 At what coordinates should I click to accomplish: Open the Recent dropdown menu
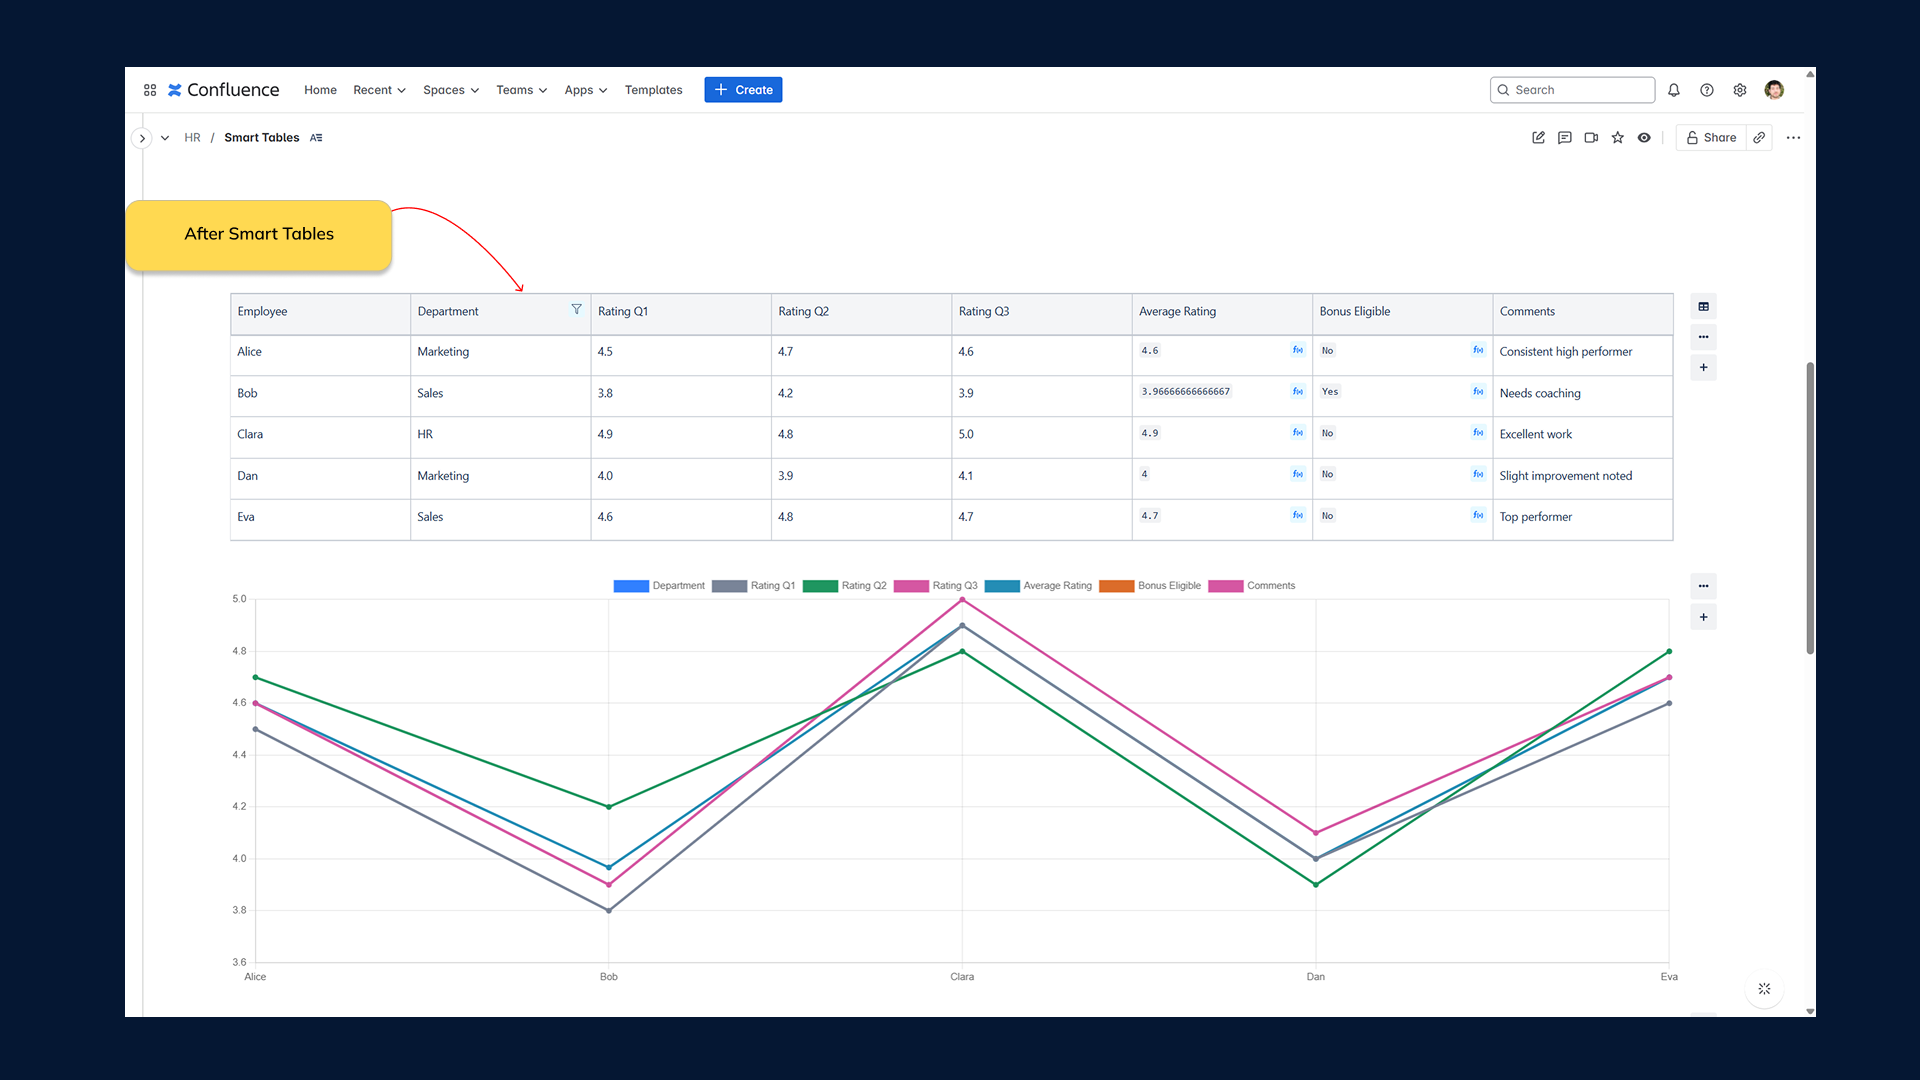[379, 90]
